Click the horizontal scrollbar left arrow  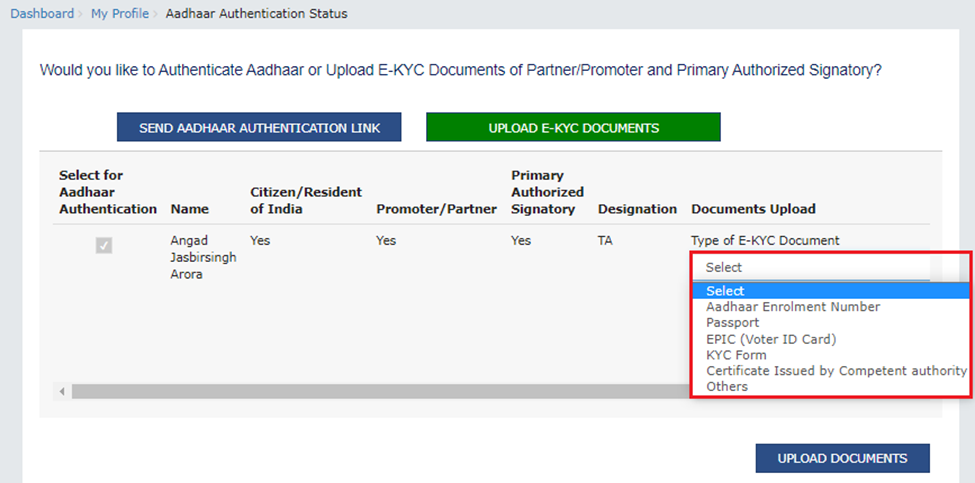(62, 392)
